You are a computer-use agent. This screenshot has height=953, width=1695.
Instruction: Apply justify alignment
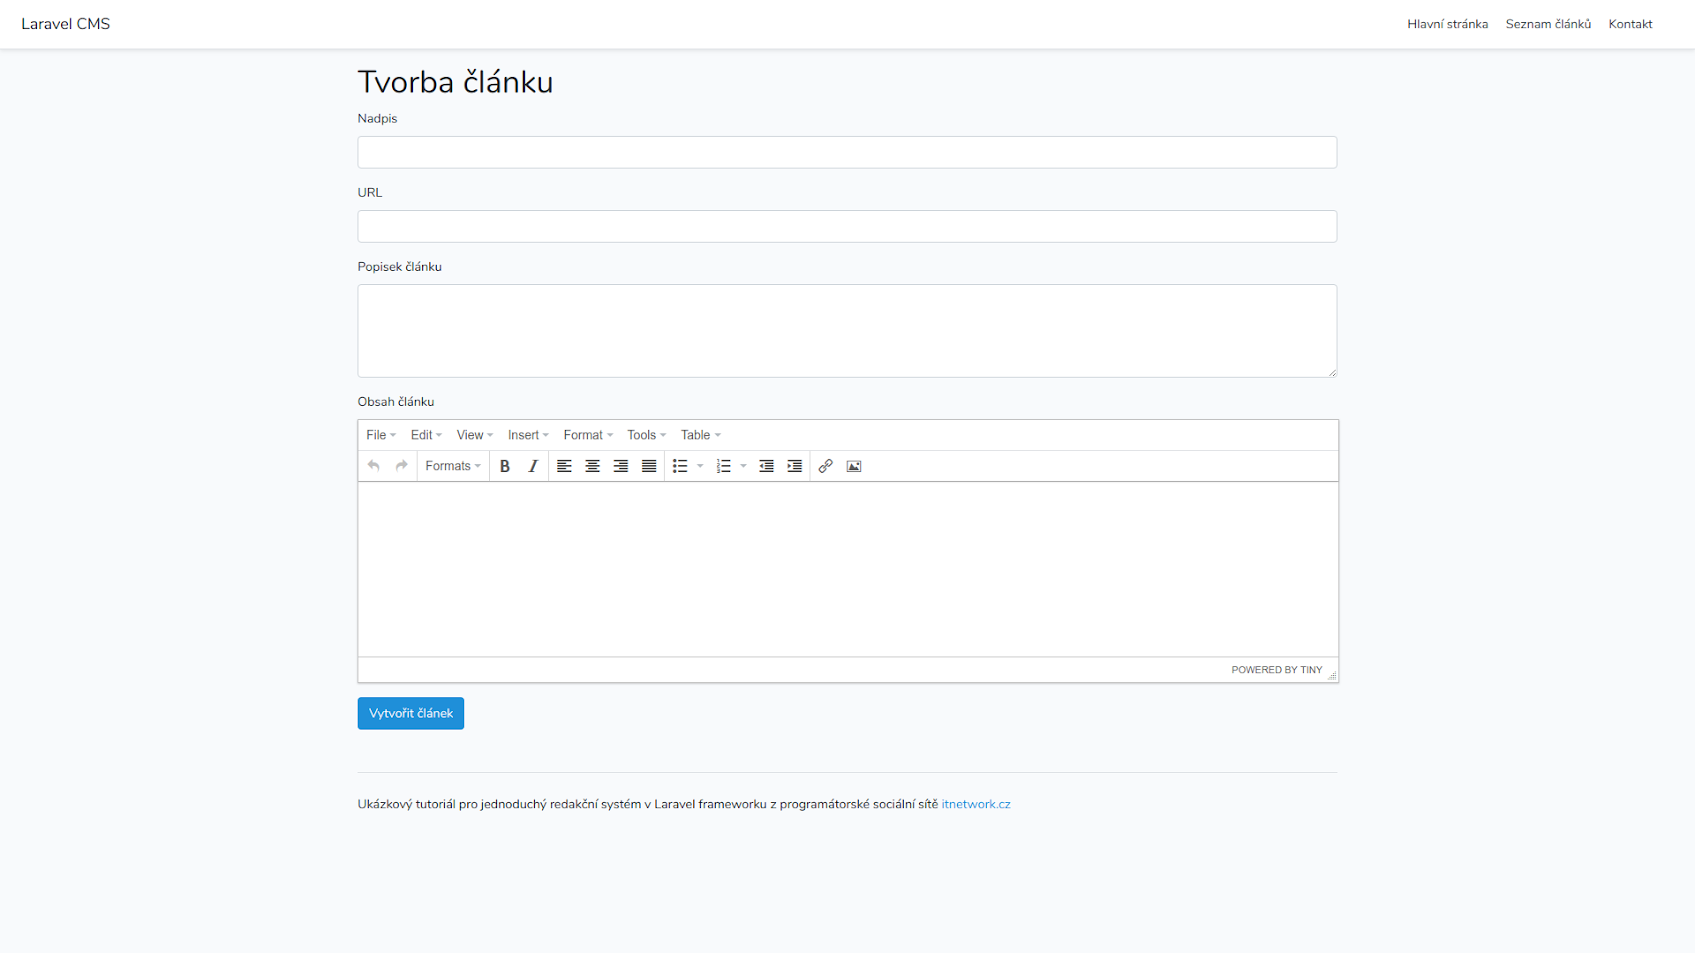point(648,466)
